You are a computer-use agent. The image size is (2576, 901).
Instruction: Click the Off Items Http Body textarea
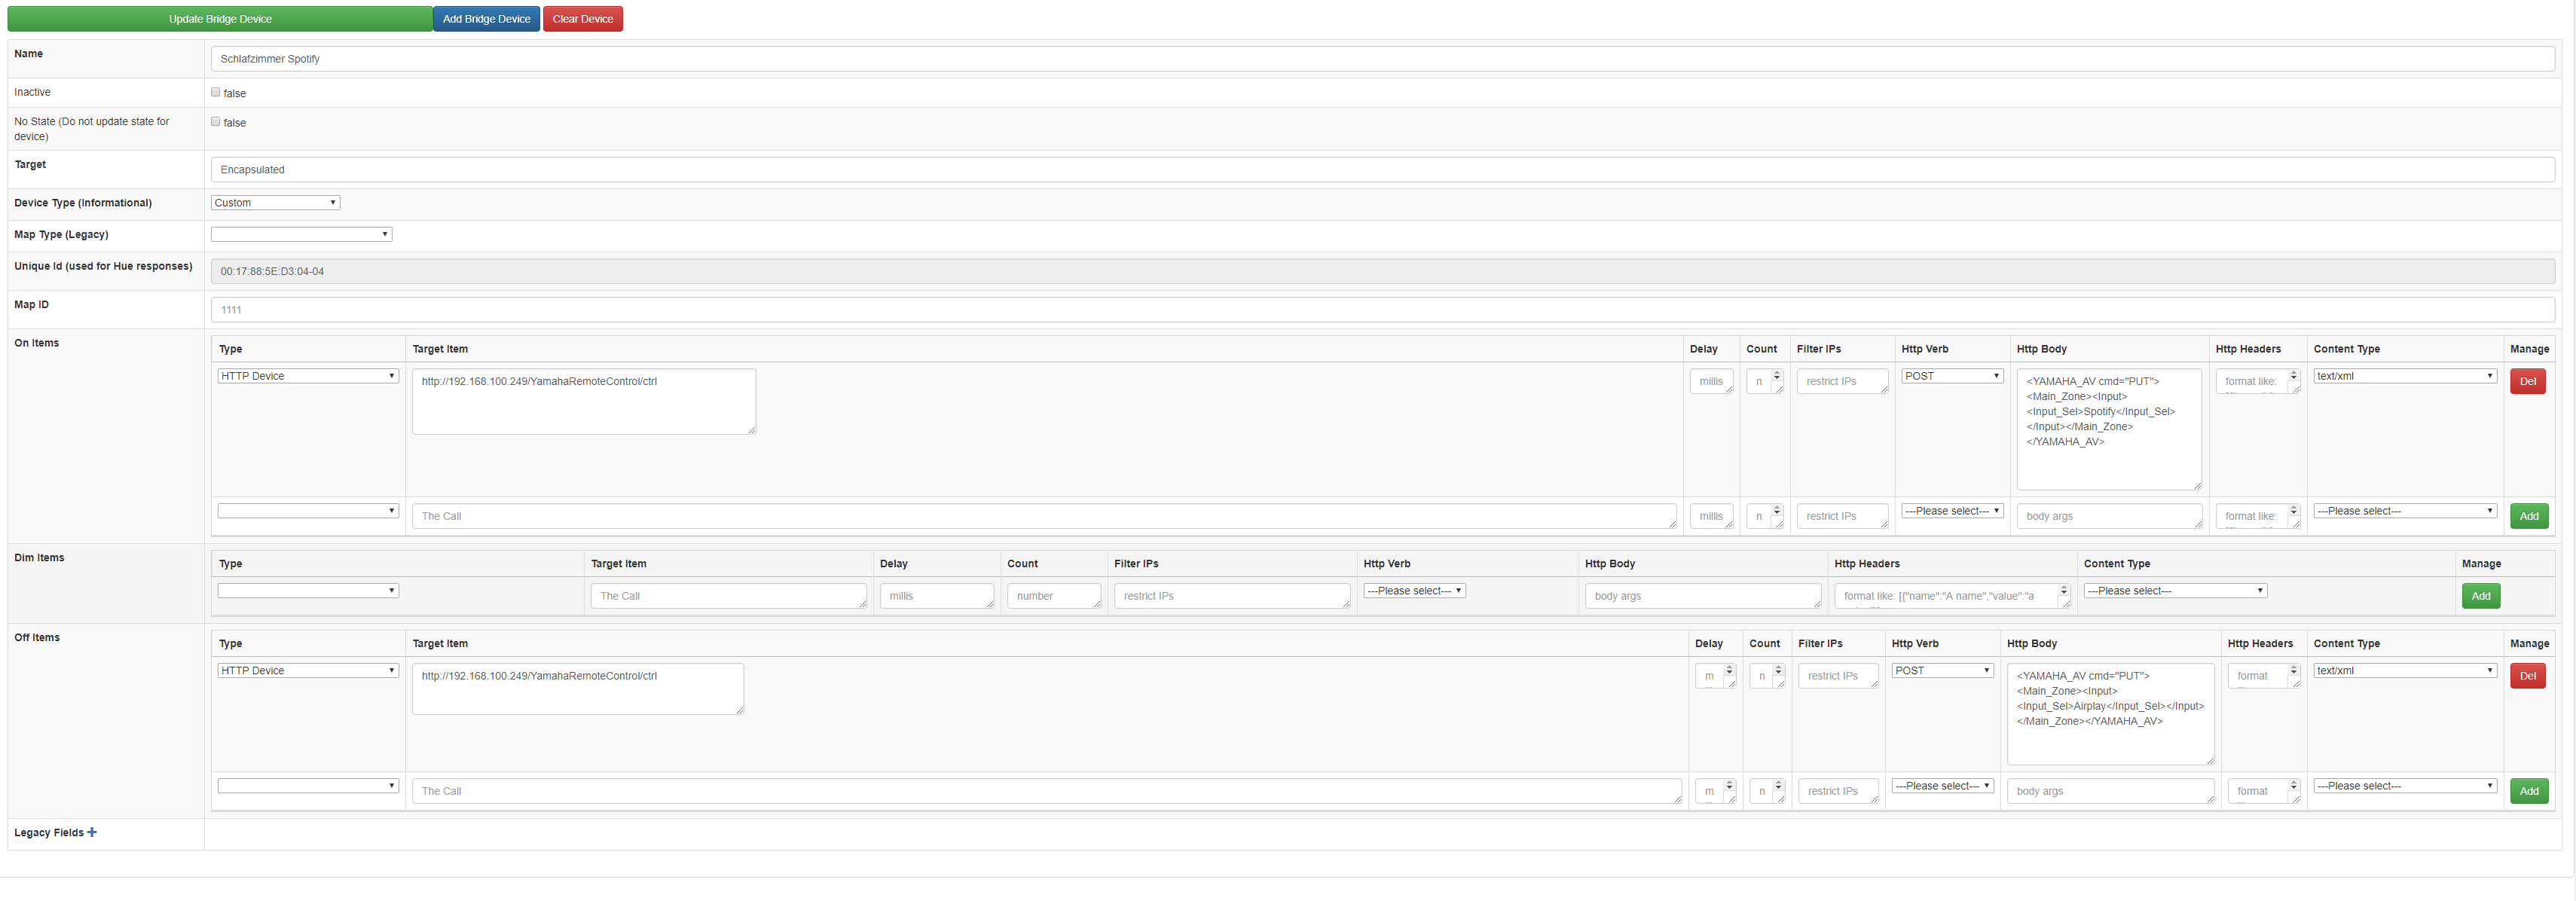2109,713
